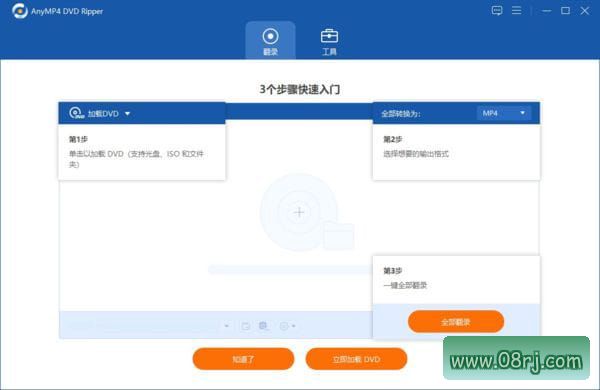Click the 知道了 button
Image resolution: width=600 pixels, height=390 pixels.
pos(243,359)
